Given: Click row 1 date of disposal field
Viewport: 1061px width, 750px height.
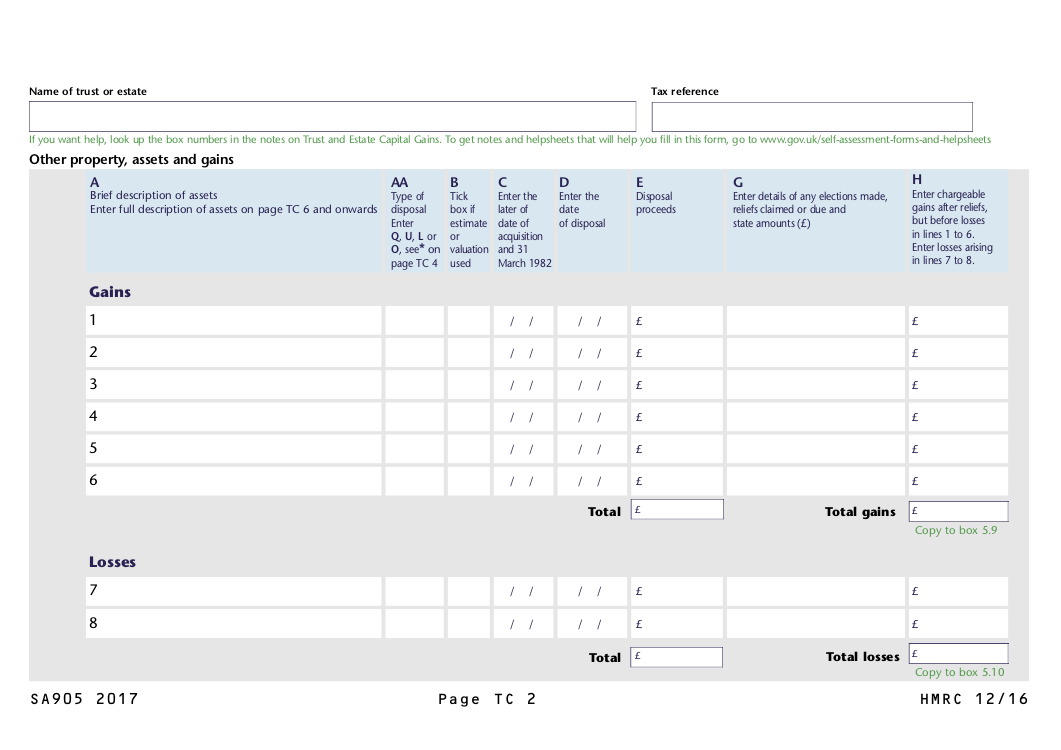Looking at the screenshot, I should (x=592, y=321).
